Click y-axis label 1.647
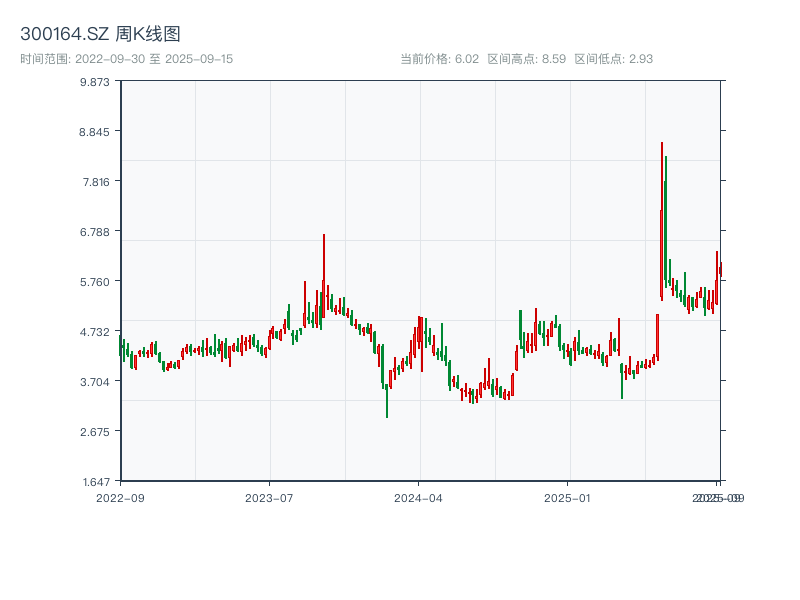Viewport: 800px width, 600px height. click(x=96, y=482)
